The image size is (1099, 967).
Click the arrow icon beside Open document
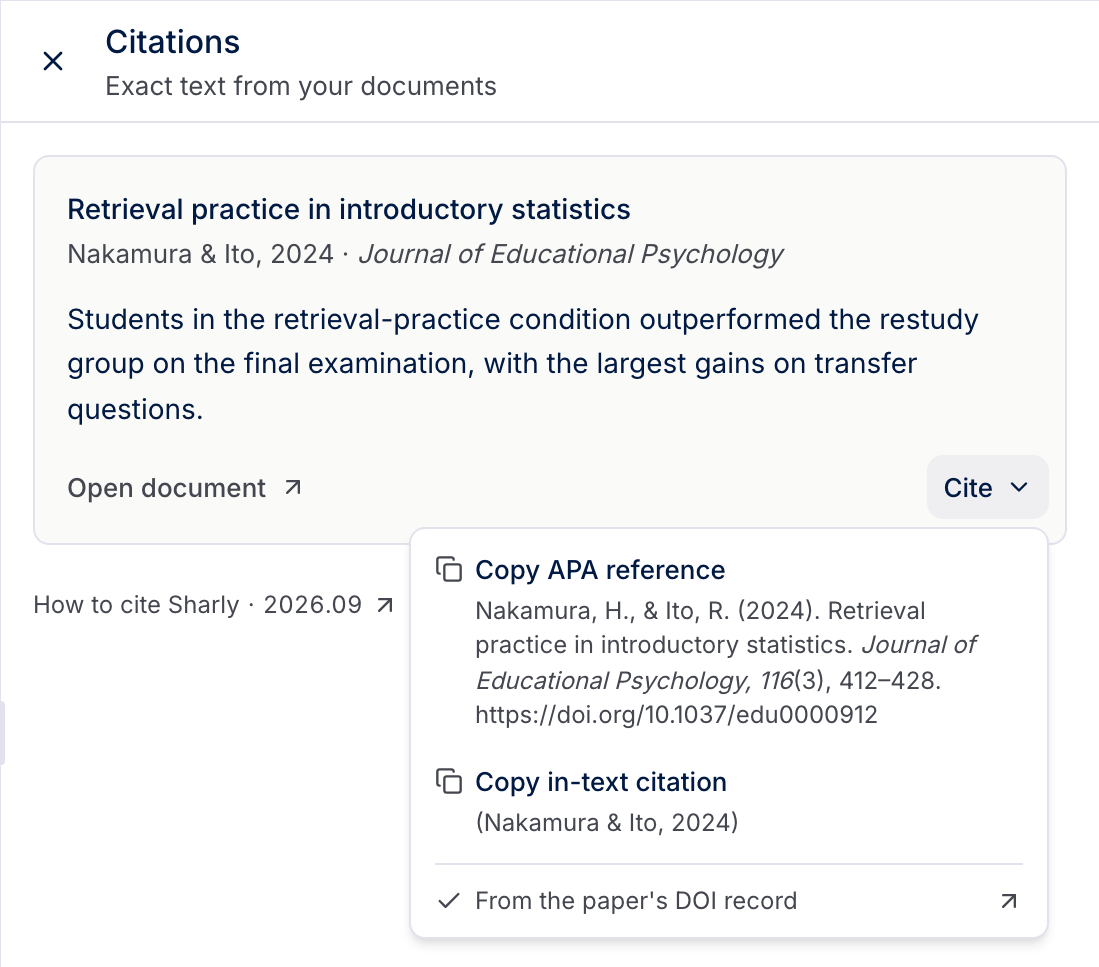click(293, 488)
